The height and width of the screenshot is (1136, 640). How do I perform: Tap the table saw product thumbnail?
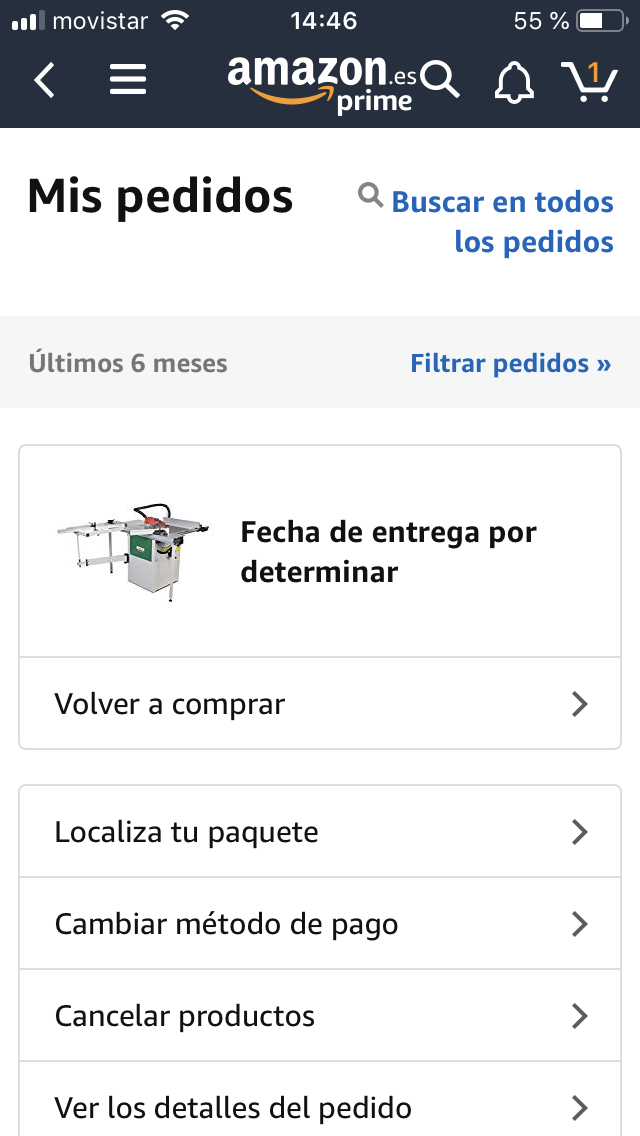133,550
